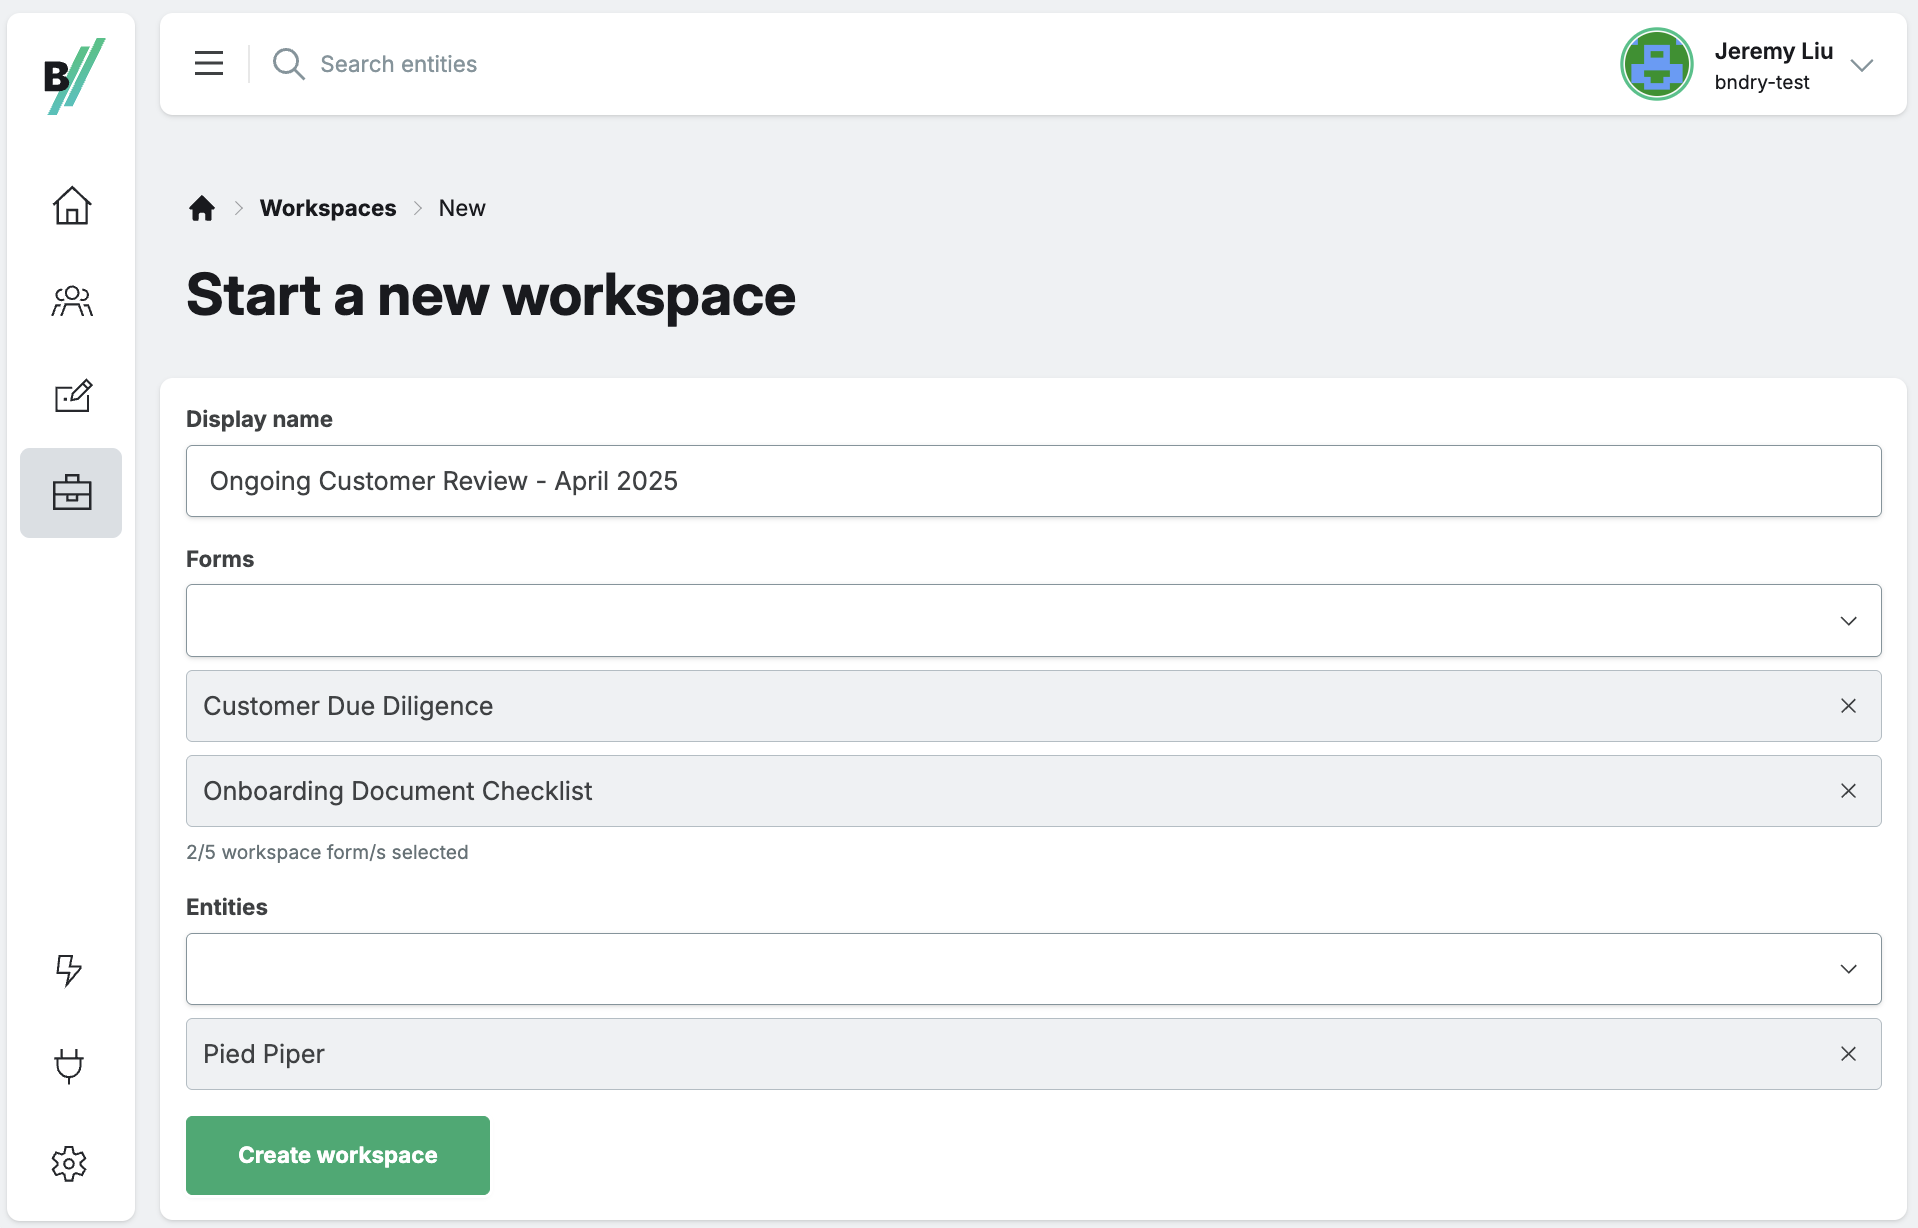The image size is (1918, 1228).
Task: Click the Search entities field
Action: (x=398, y=64)
